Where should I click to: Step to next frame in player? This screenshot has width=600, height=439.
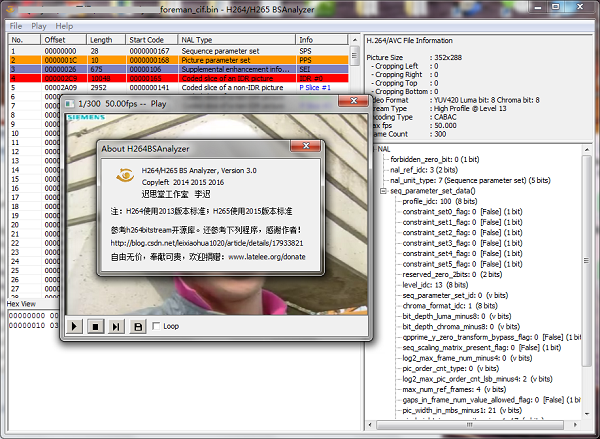(x=116, y=326)
